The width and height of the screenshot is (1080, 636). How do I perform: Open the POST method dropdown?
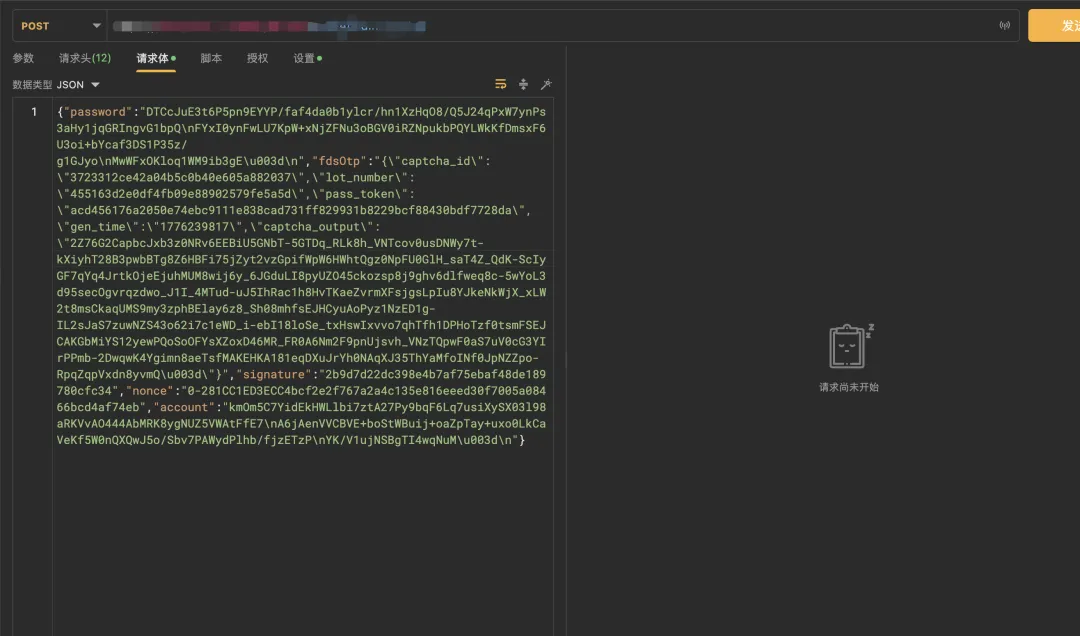(60, 26)
